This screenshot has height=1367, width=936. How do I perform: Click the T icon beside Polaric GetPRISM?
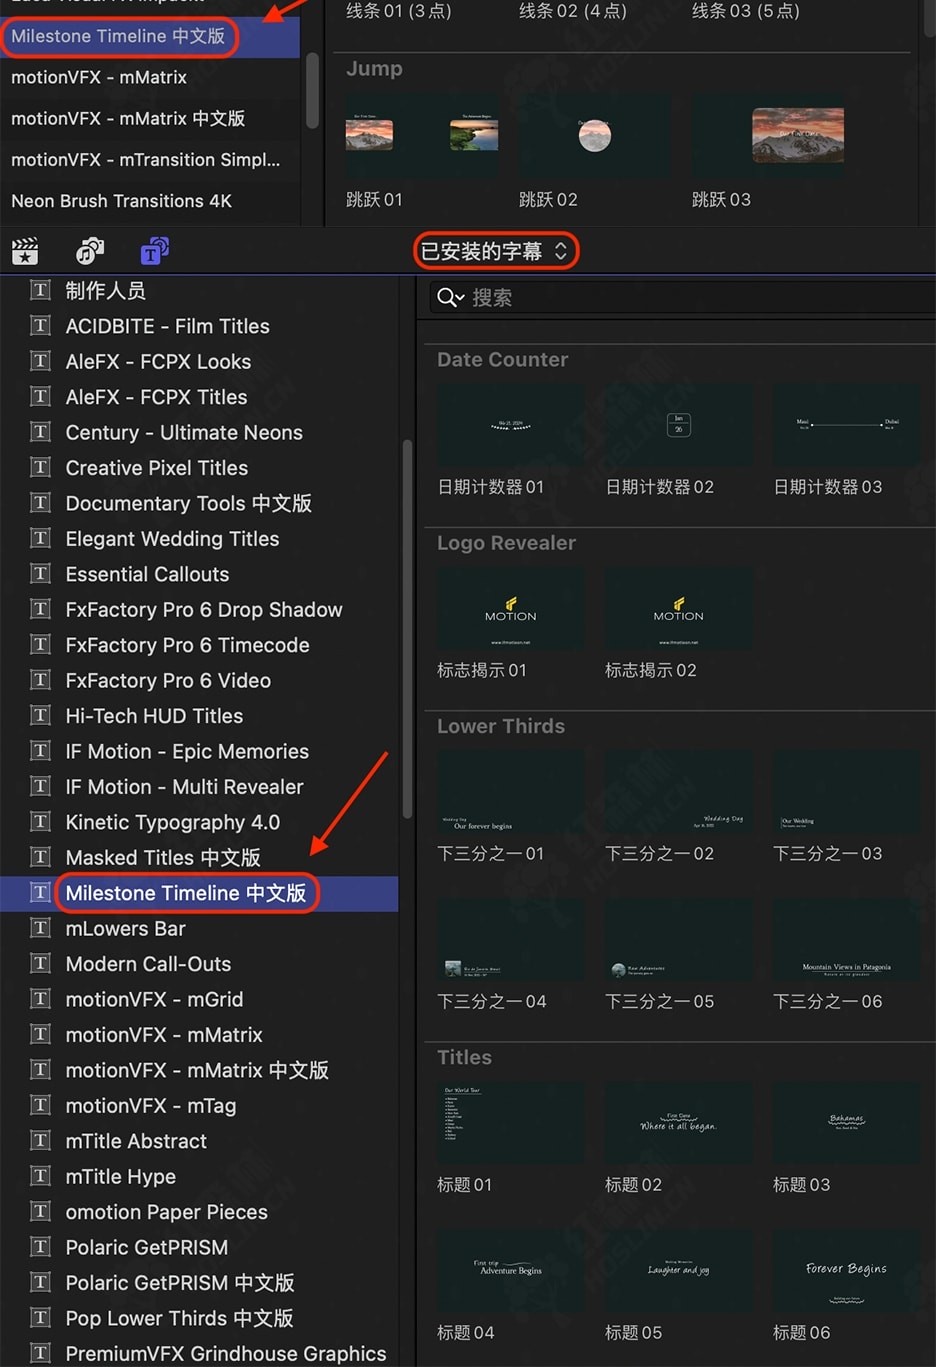40,1247
